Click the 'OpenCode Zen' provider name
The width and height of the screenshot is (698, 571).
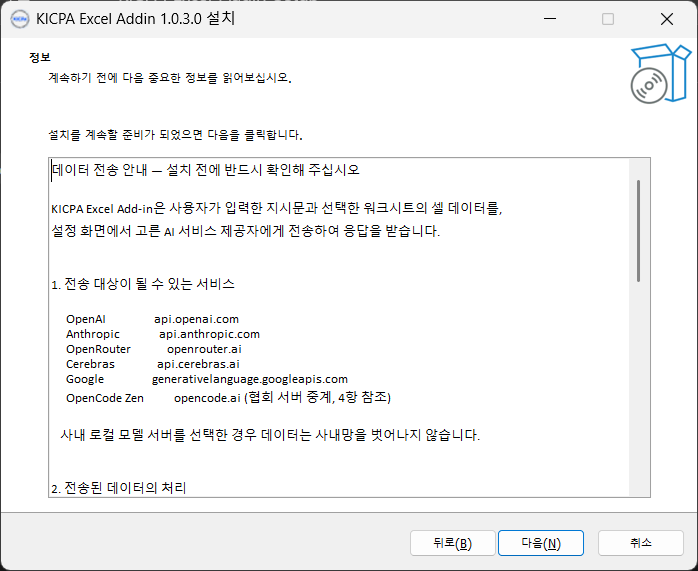pos(105,398)
